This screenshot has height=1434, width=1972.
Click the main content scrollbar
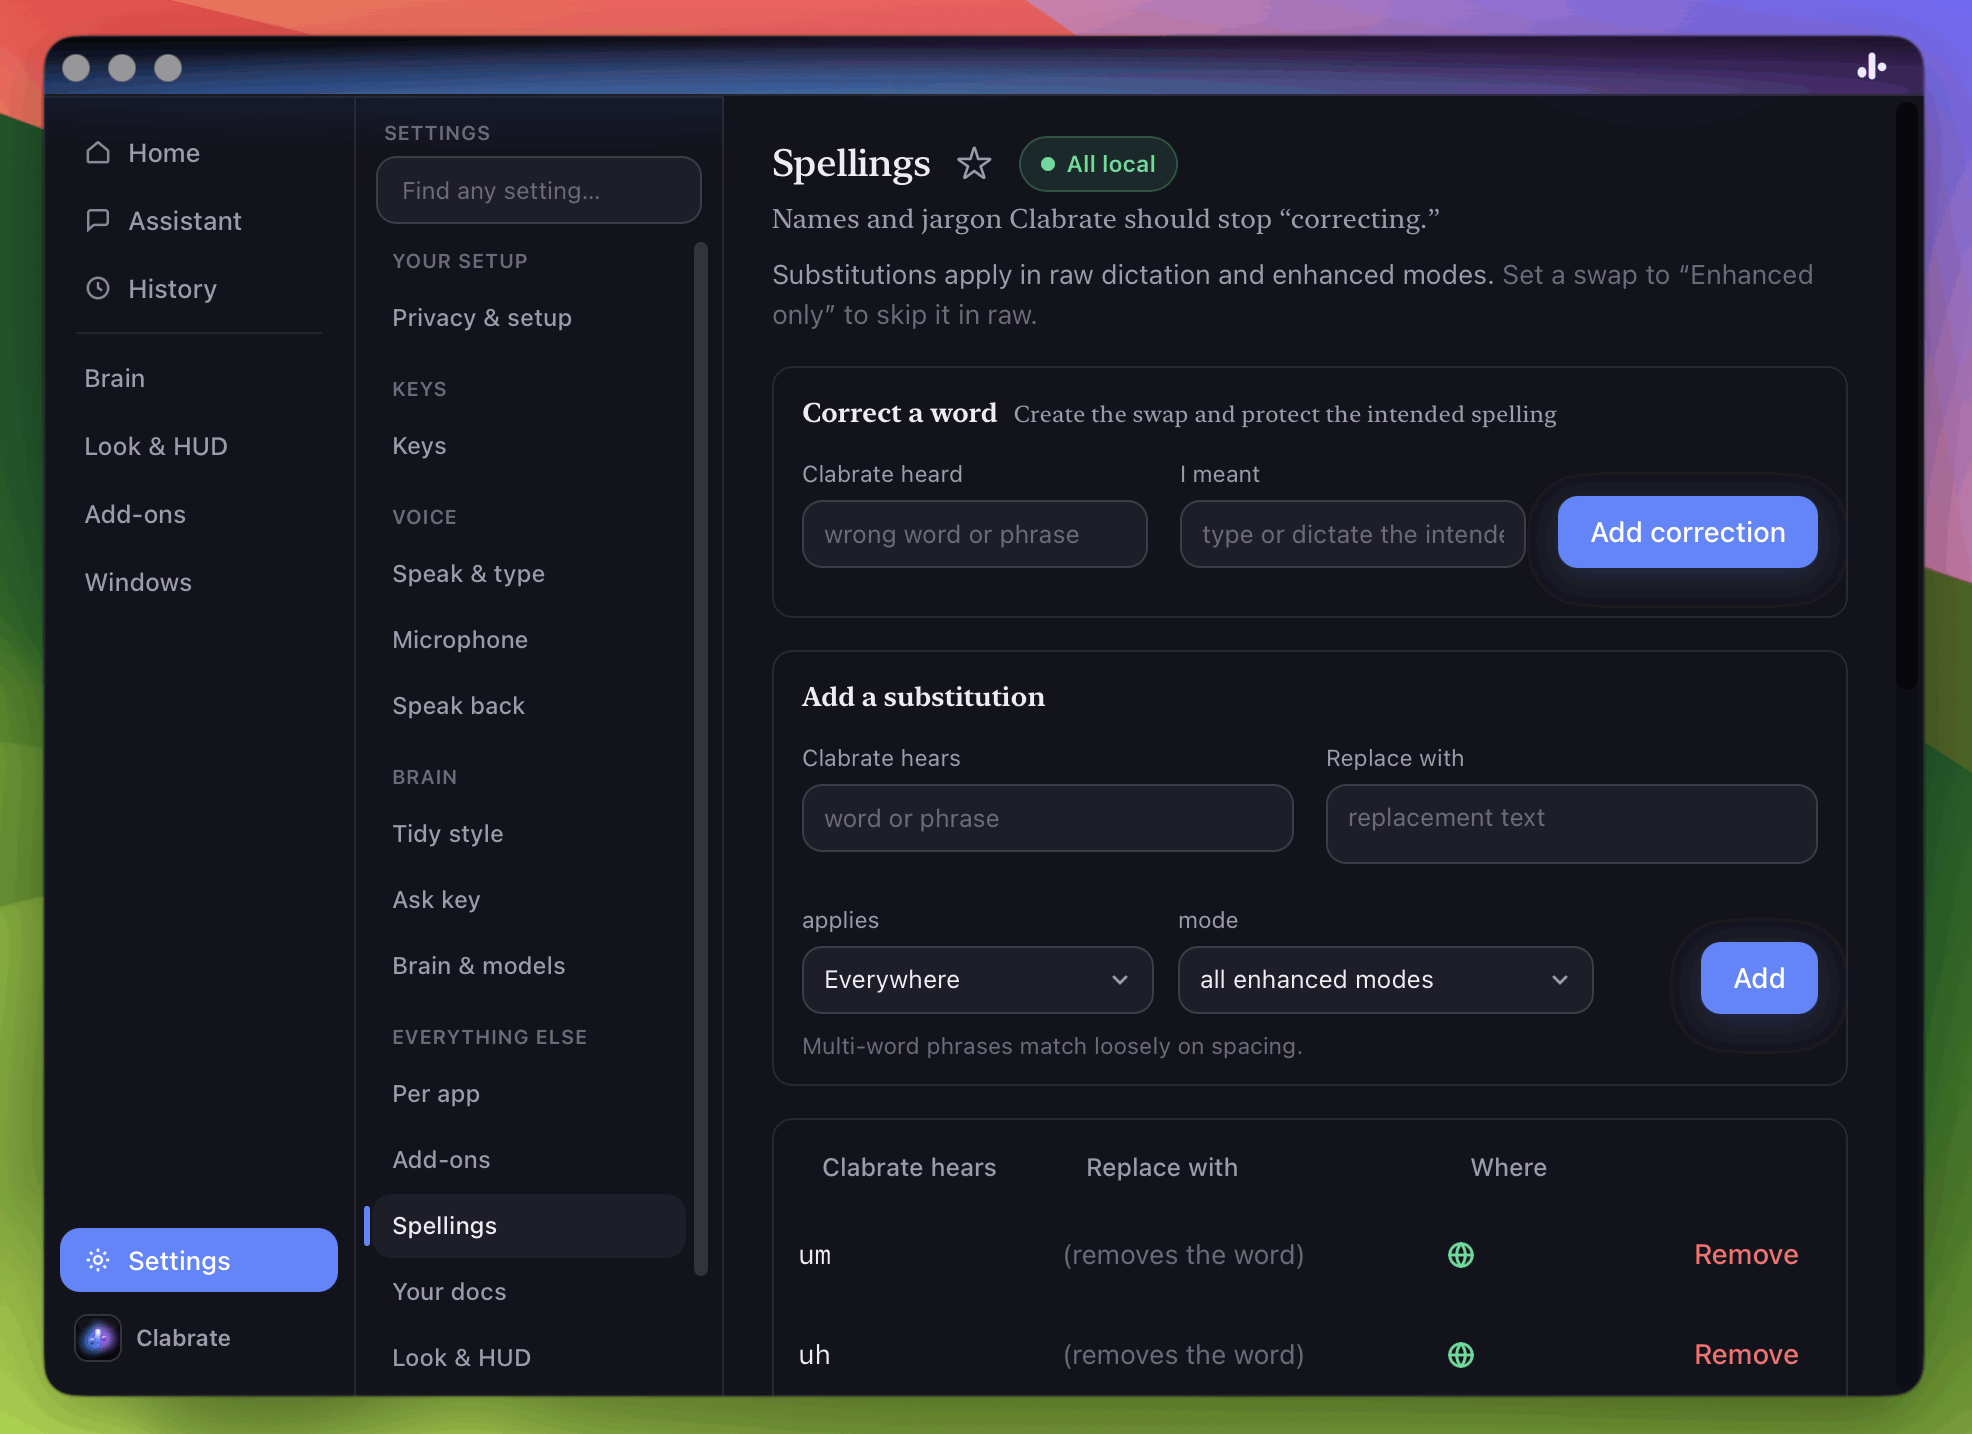tap(1908, 395)
